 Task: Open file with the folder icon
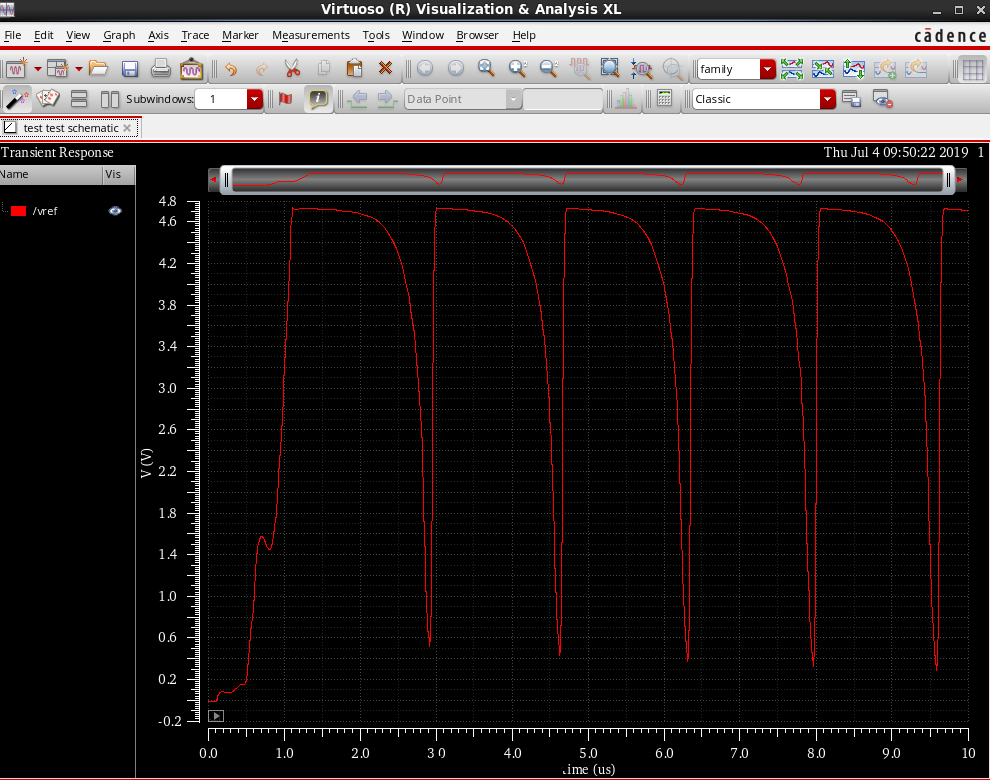pyautogui.click(x=98, y=69)
